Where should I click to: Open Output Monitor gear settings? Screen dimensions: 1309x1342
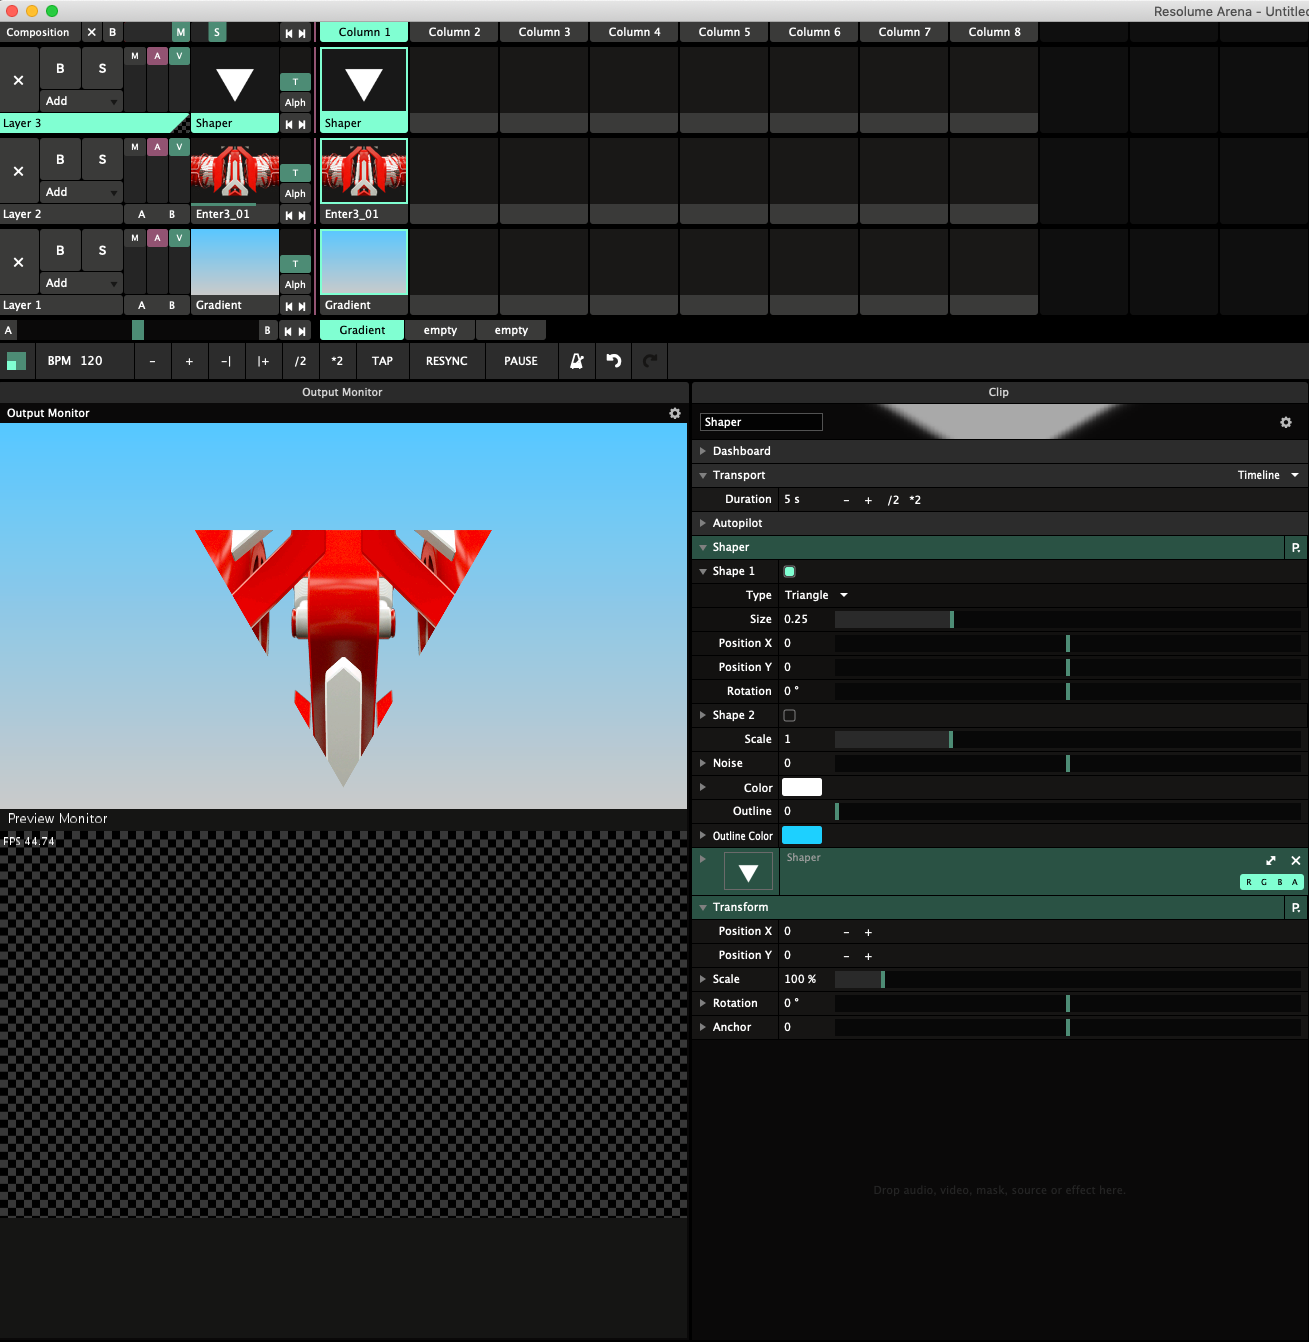(675, 413)
